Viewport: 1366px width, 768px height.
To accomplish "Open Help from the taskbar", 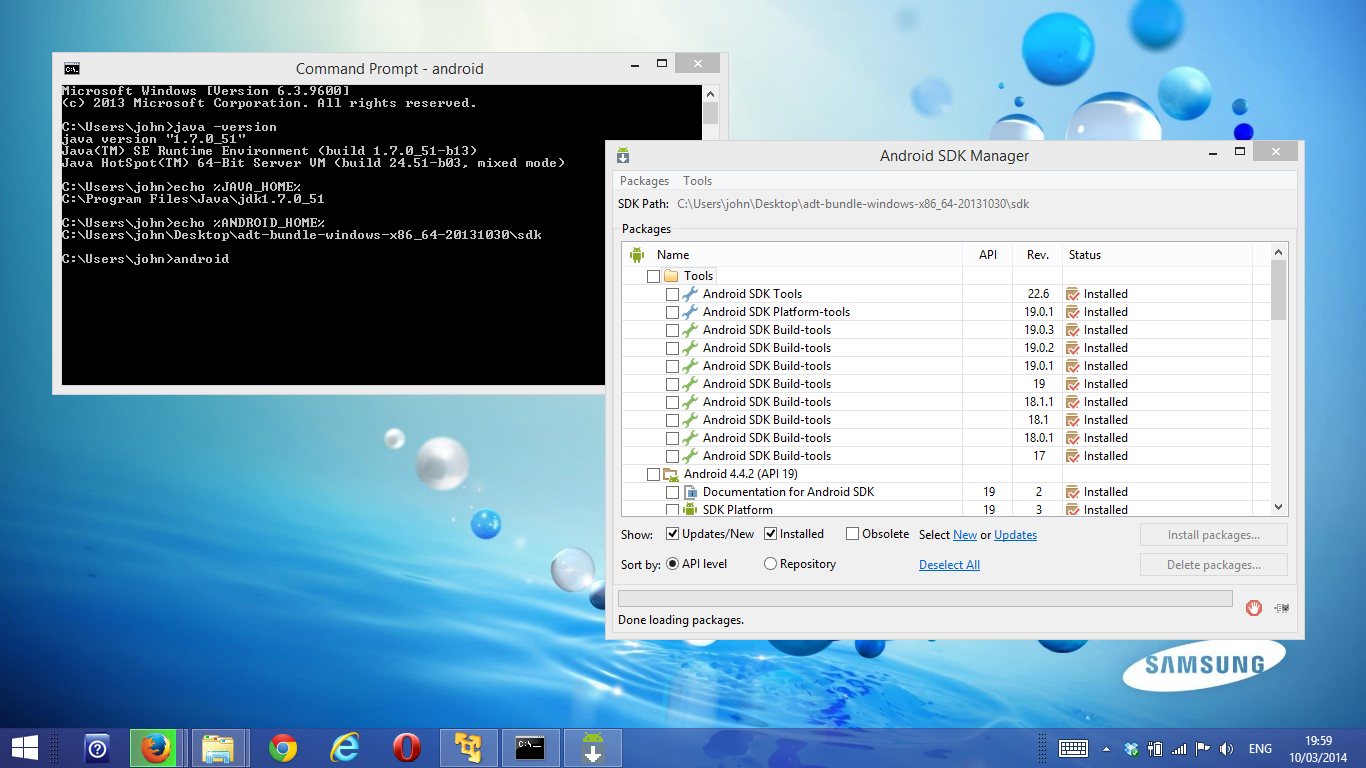I will (96, 747).
